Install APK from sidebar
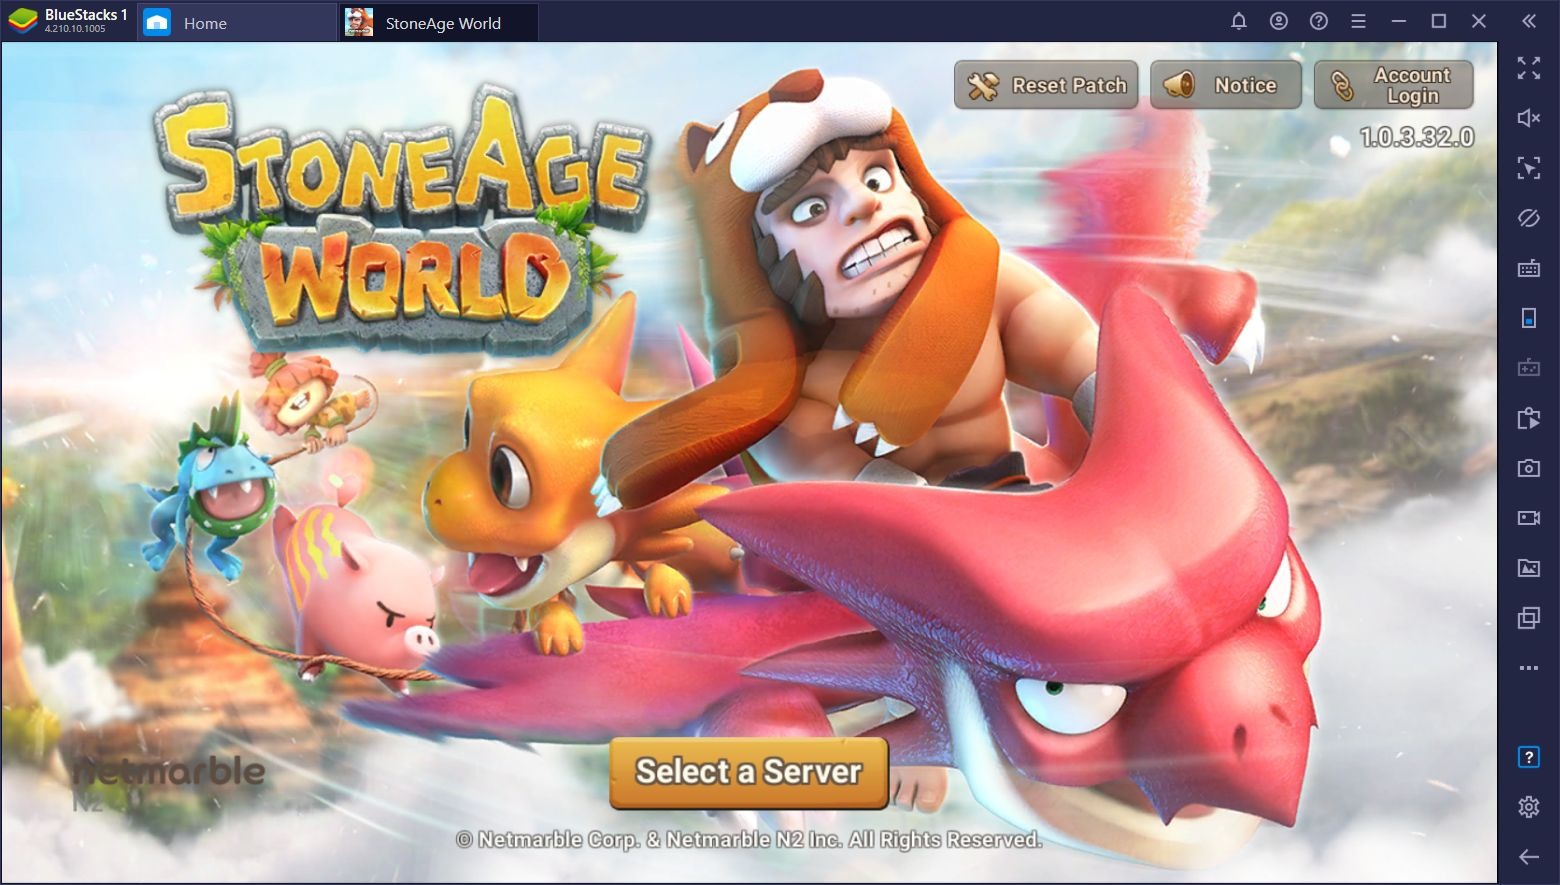 [1528, 418]
